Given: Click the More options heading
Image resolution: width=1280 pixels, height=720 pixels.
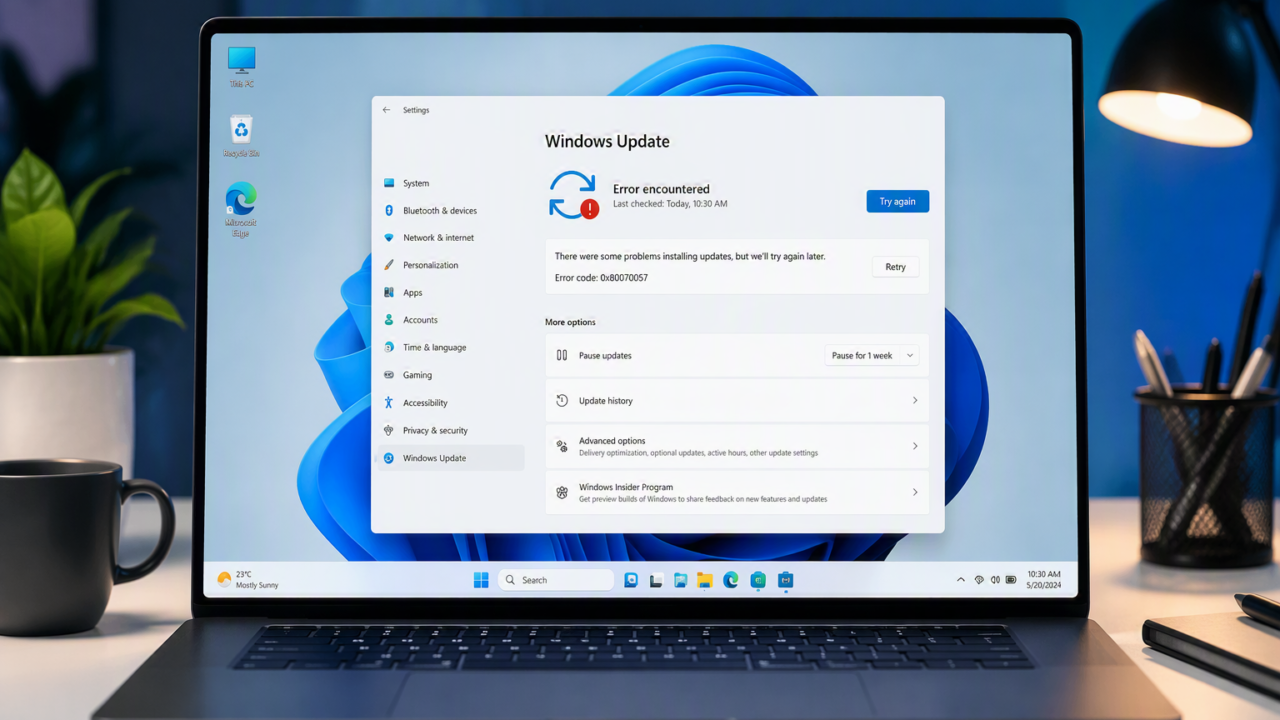Looking at the screenshot, I should [570, 322].
